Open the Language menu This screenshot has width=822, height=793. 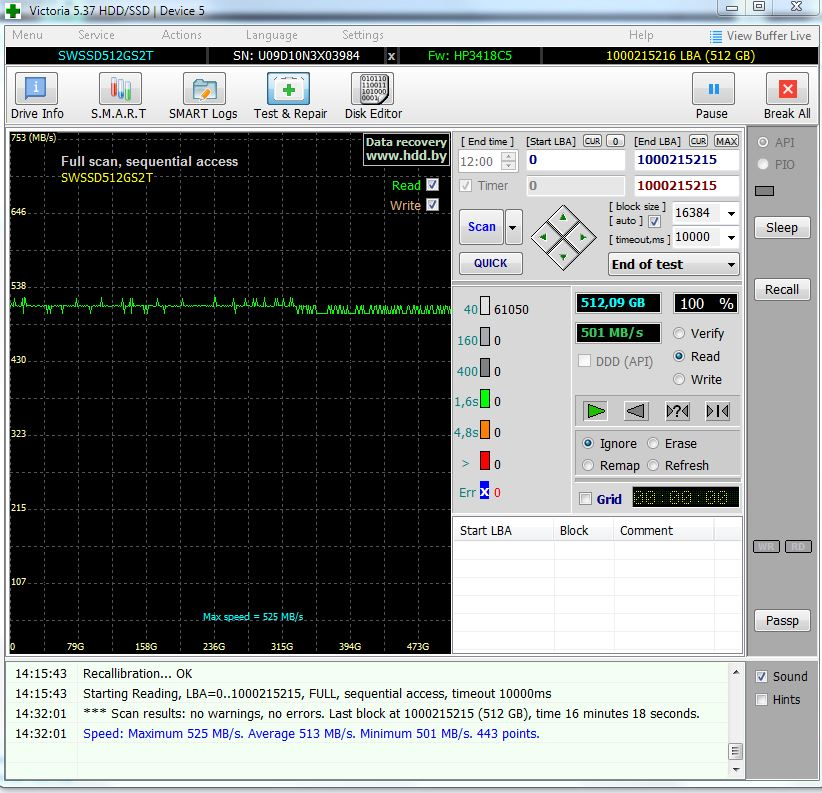coord(271,35)
